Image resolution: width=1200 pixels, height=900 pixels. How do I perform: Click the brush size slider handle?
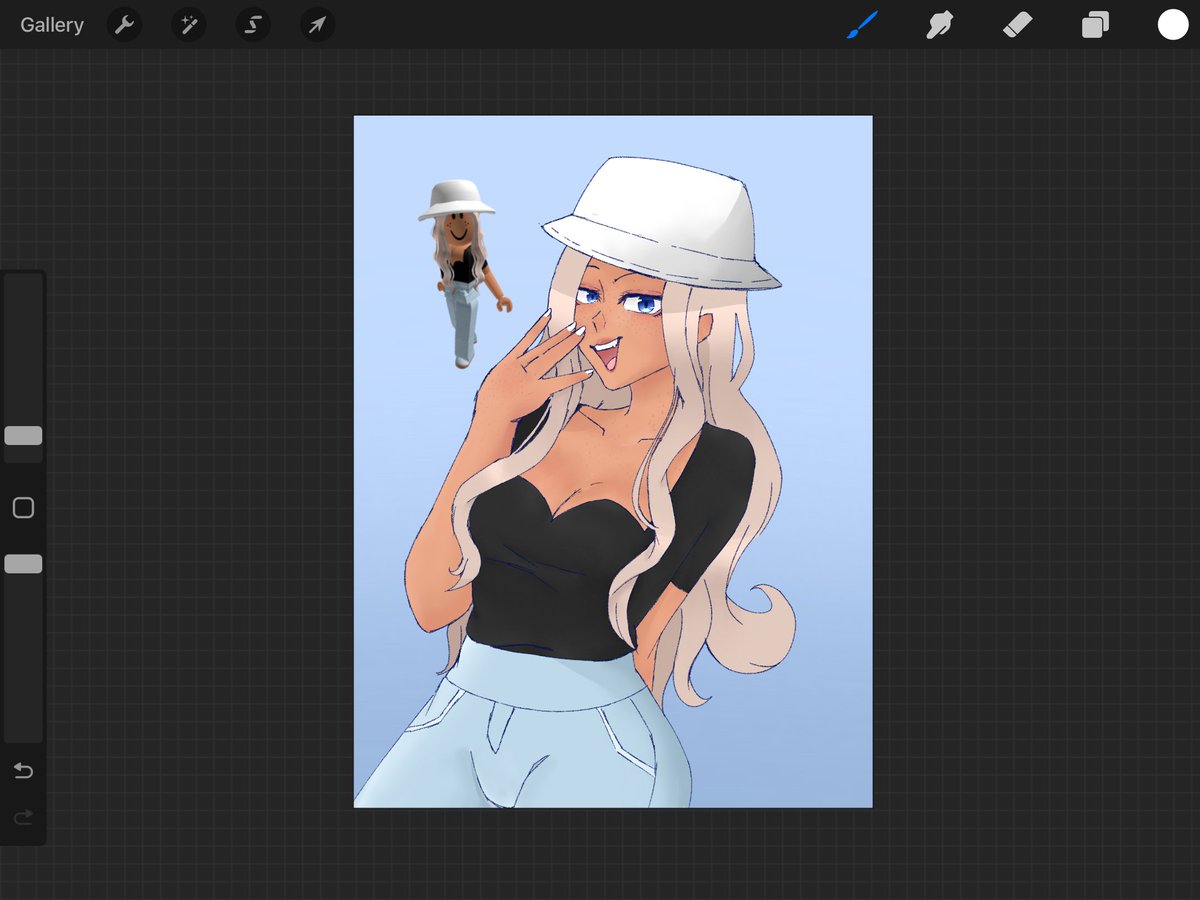[23, 436]
